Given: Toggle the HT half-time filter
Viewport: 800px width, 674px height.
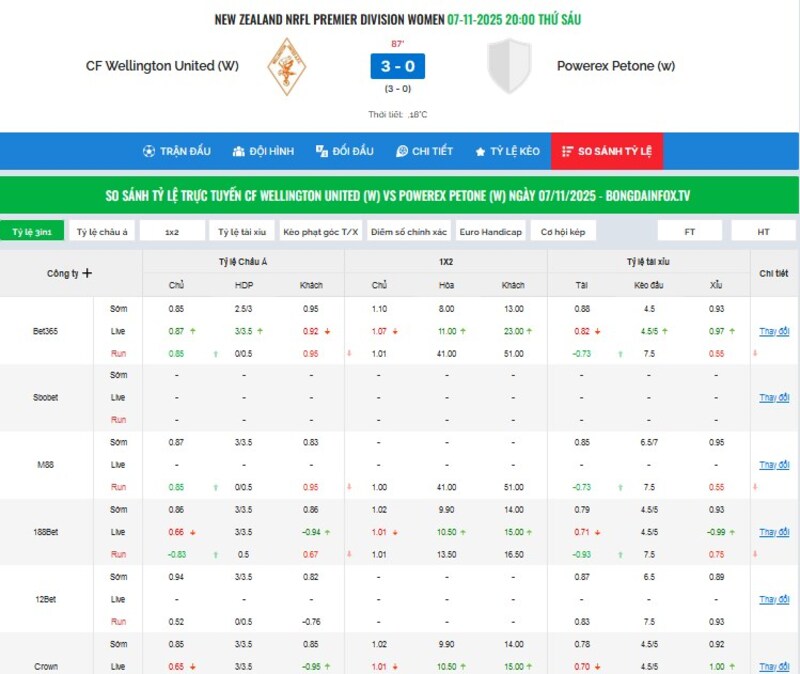Looking at the screenshot, I should coord(763,231).
